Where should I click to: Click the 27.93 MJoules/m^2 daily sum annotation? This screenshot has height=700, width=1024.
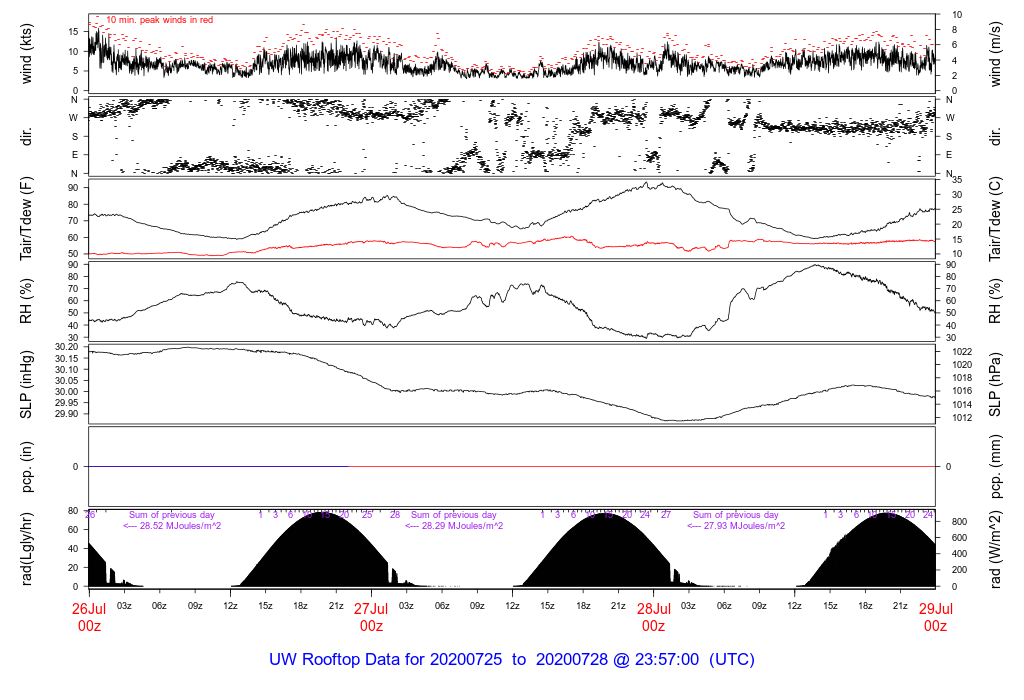click(736, 526)
